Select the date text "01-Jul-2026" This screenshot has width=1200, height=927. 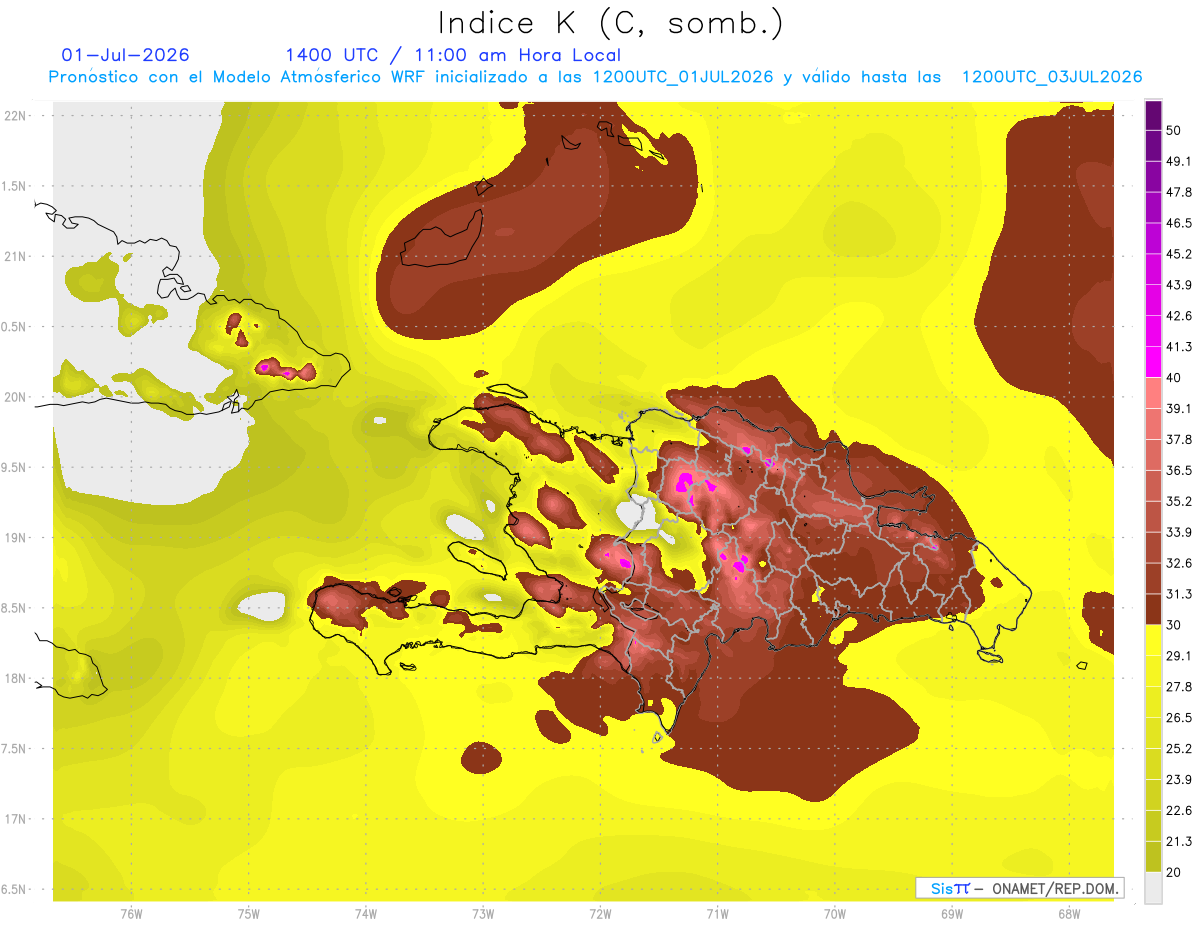[125, 55]
